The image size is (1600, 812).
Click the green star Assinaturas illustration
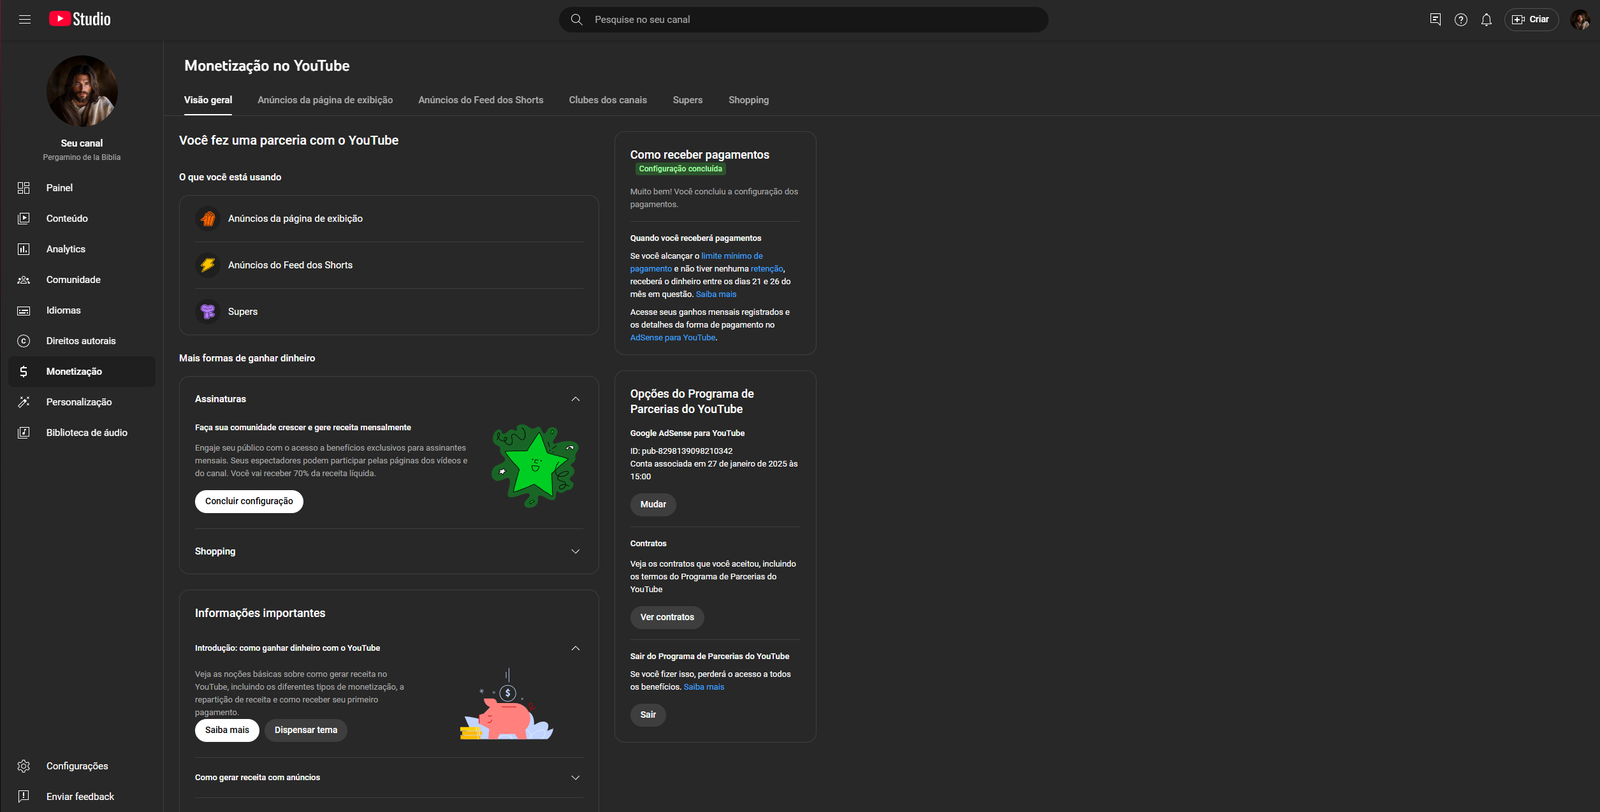(535, 465)
